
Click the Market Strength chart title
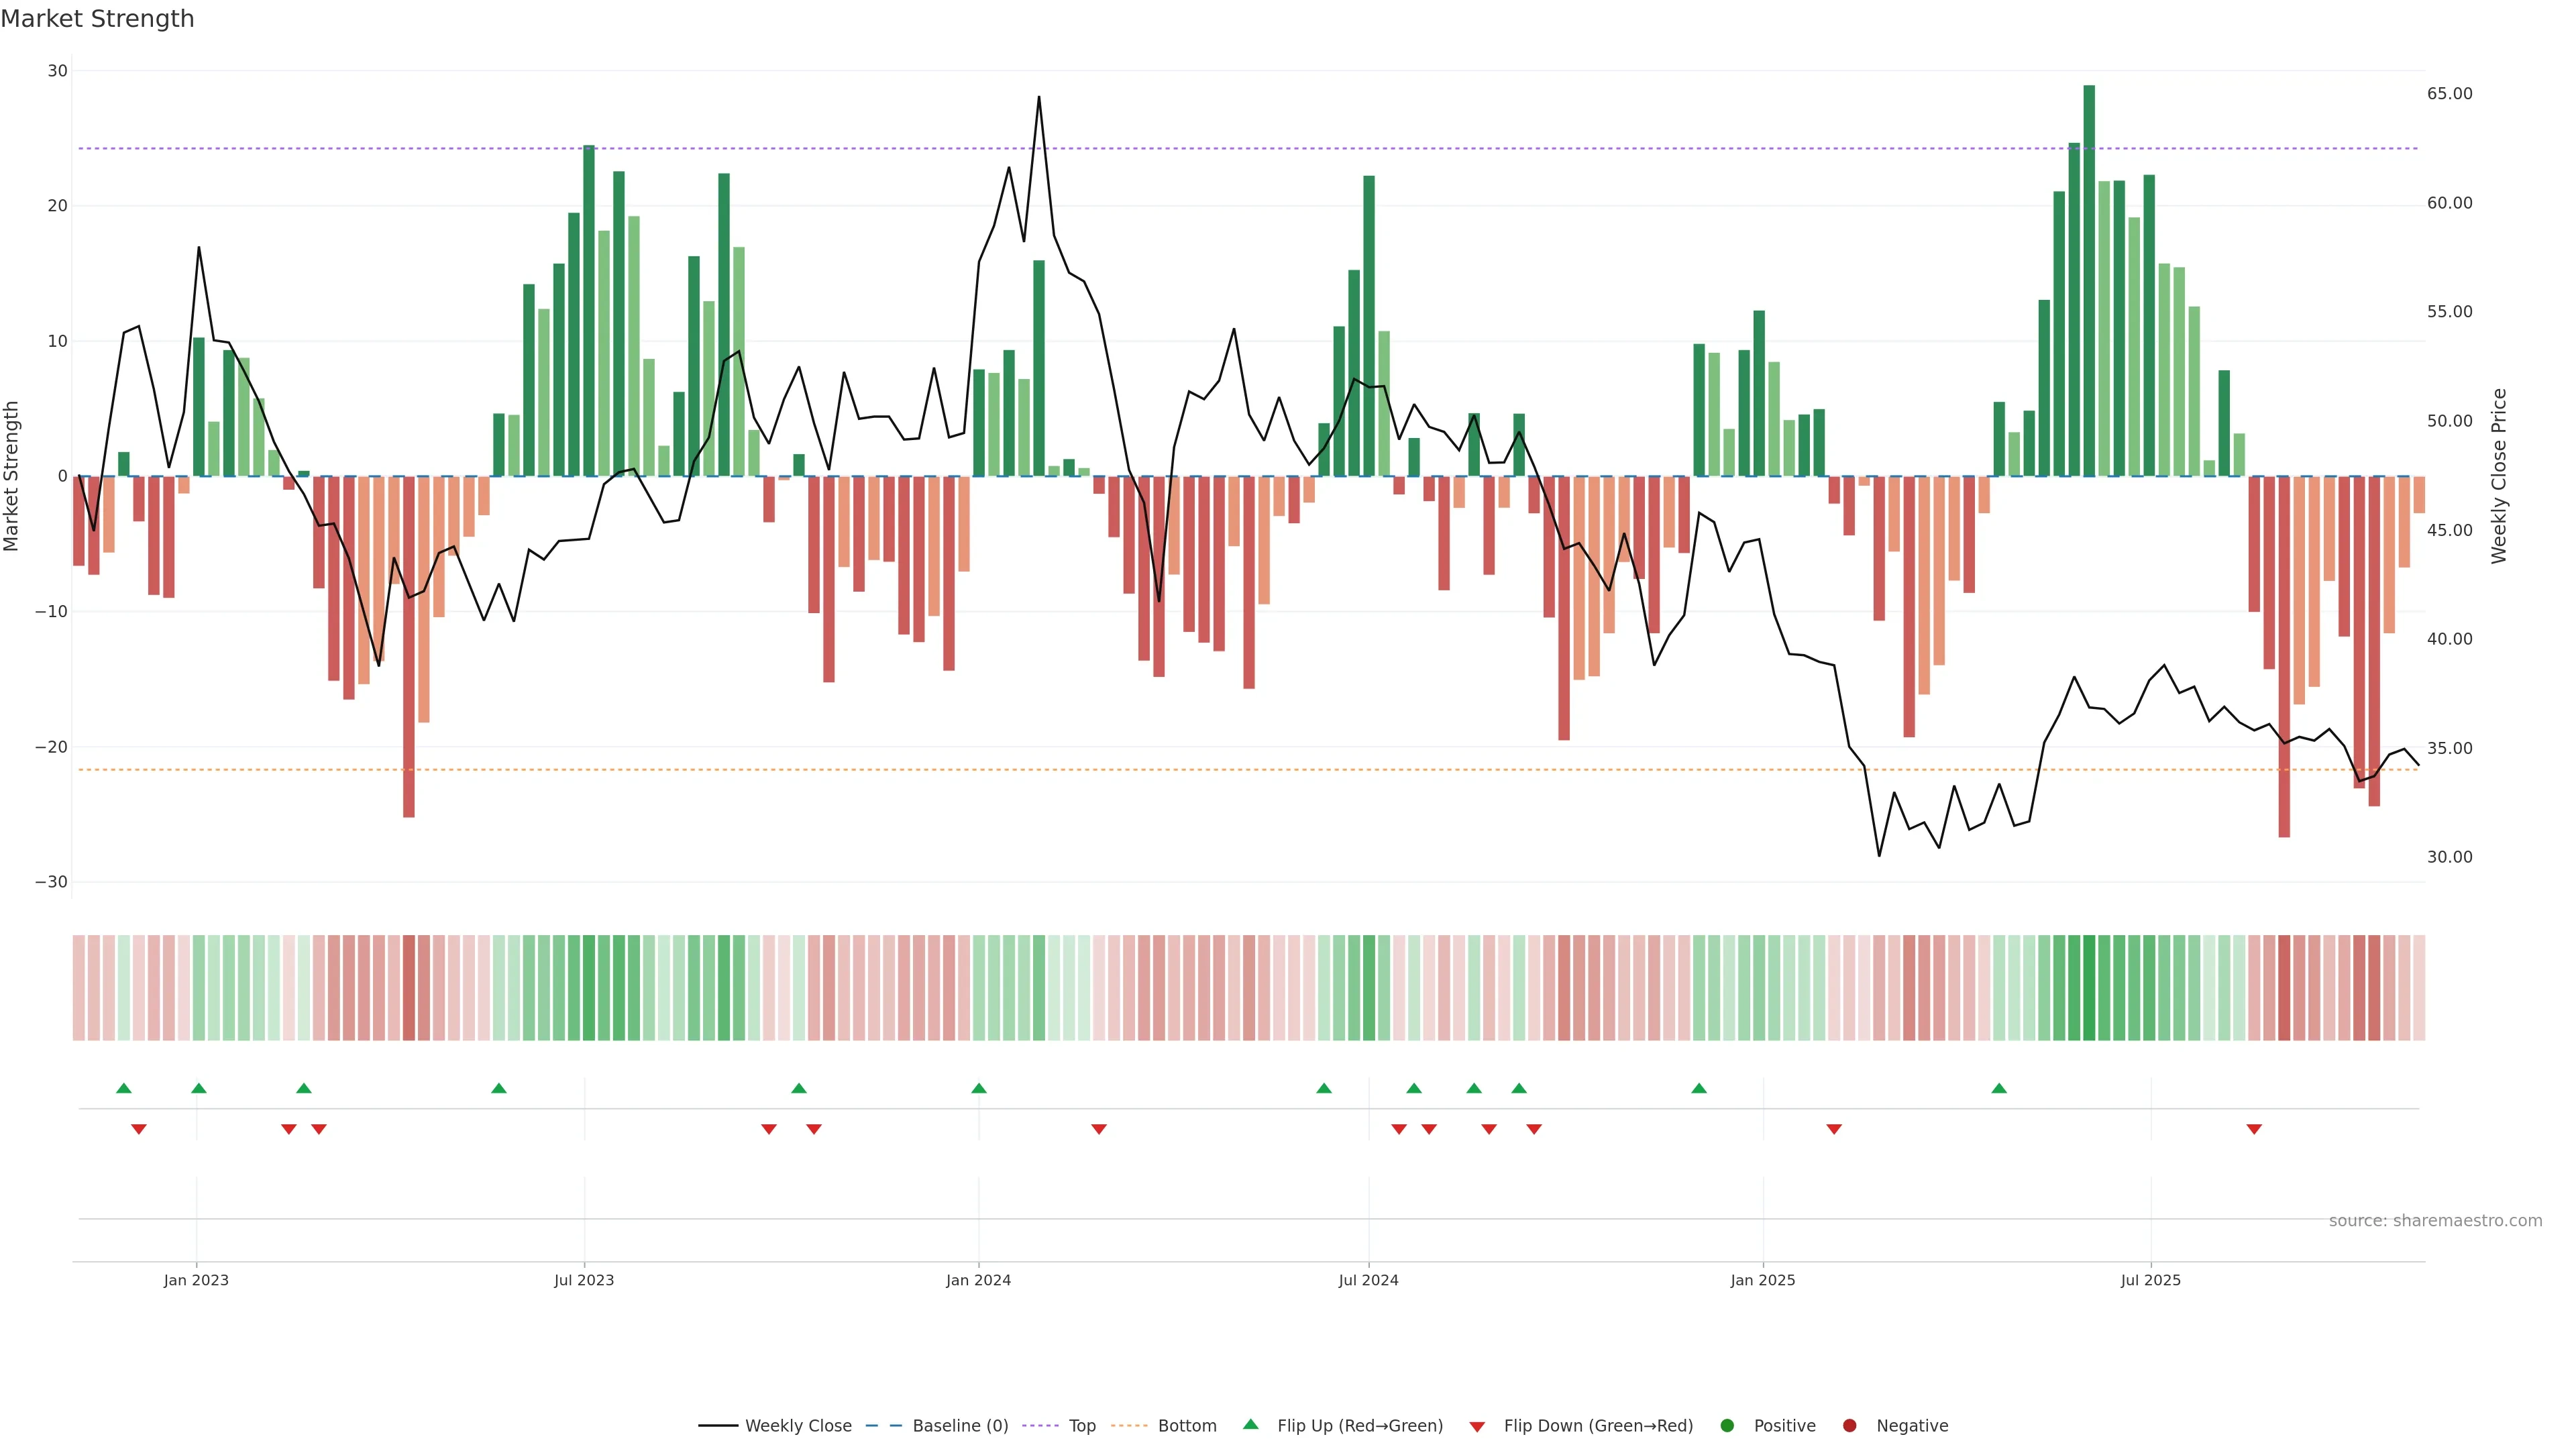point(97,18)
